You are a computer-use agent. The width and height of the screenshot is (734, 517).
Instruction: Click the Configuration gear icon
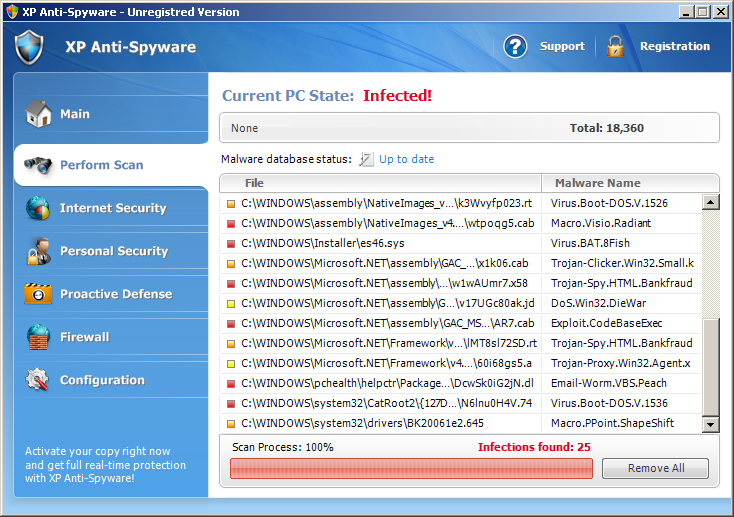click(x=39, y=380)
